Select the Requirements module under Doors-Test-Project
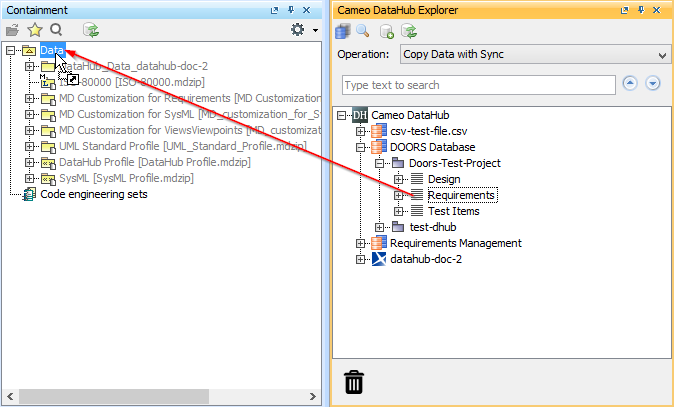Viewport: 674px width, 407px height. [462, 195]
